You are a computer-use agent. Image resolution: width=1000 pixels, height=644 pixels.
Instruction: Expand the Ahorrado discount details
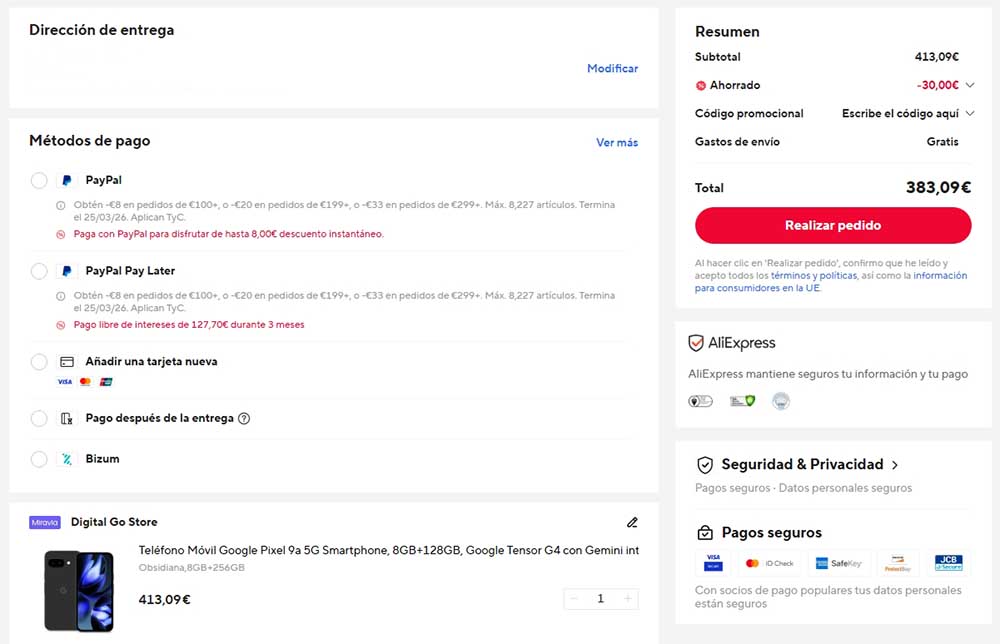click(x=971, y=85)
